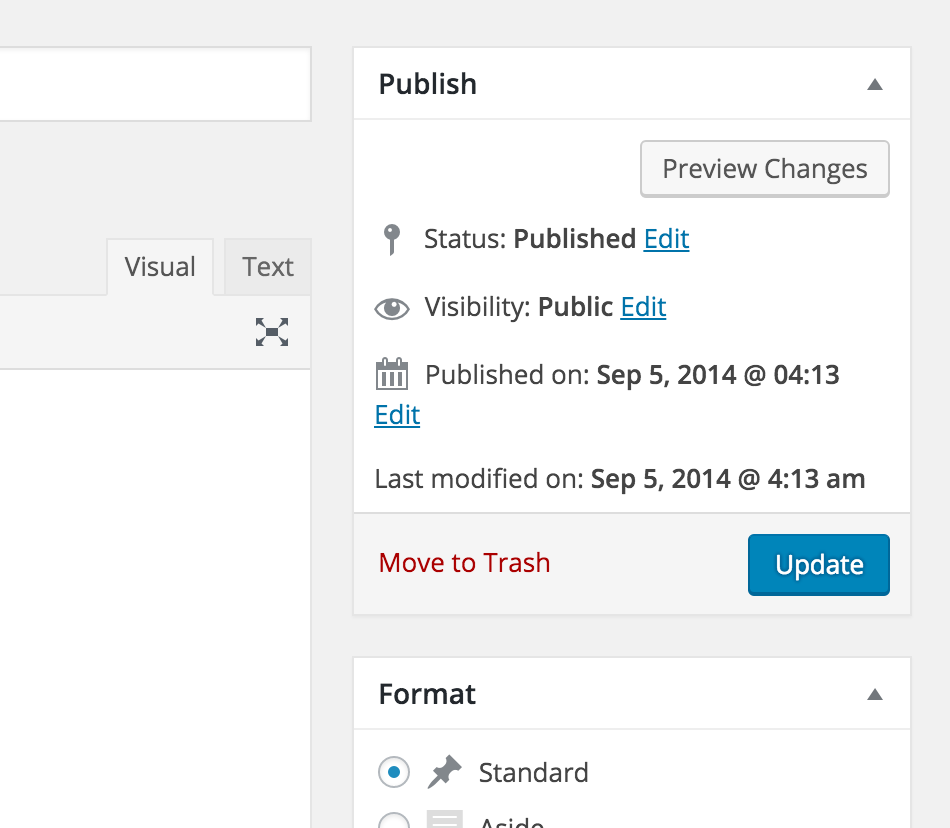Edit the Published on date
The height and width of the screenshot is (828, 950).
[397, 415]
